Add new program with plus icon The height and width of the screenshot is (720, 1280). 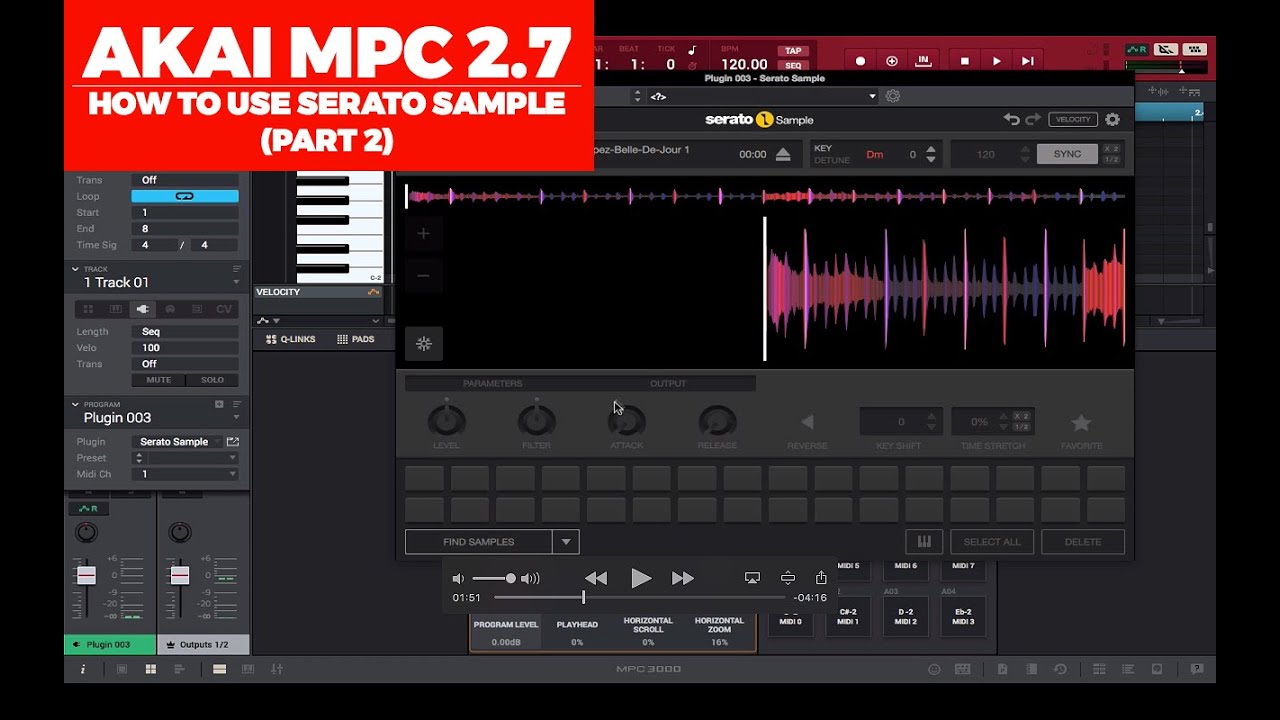tap(219, 404)
